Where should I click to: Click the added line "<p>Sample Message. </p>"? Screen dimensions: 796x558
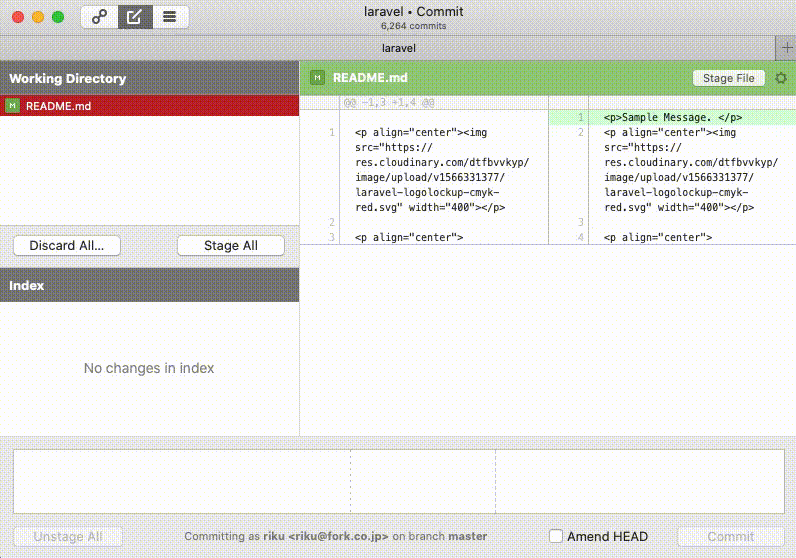tap(673, 118)
